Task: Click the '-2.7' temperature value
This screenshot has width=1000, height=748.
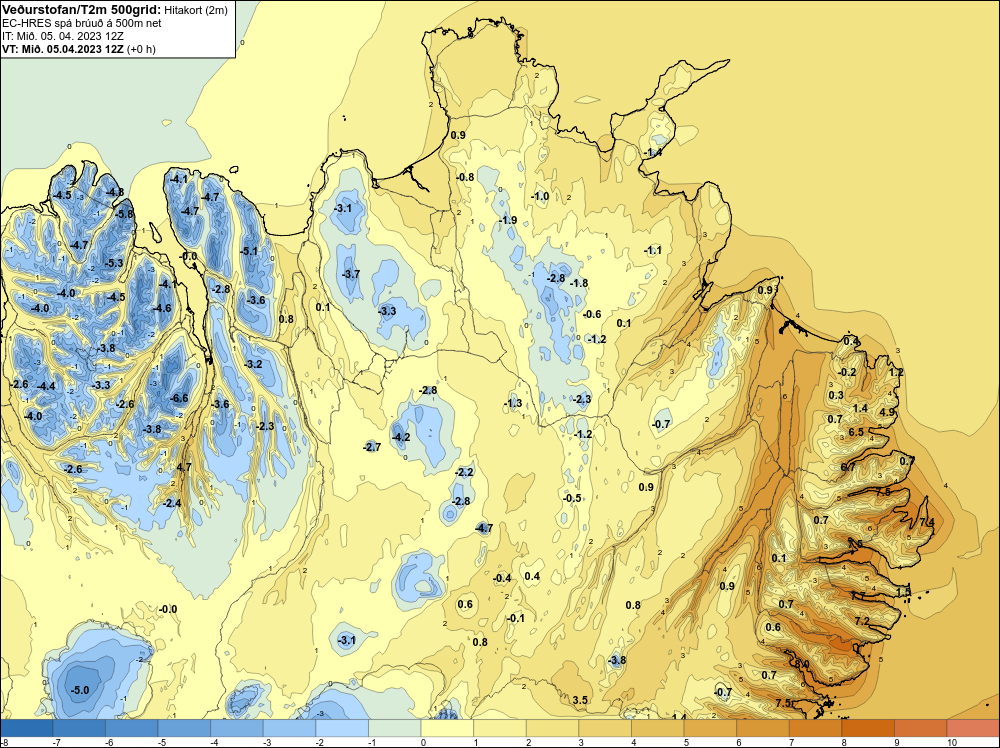Action: coord(372,447)
